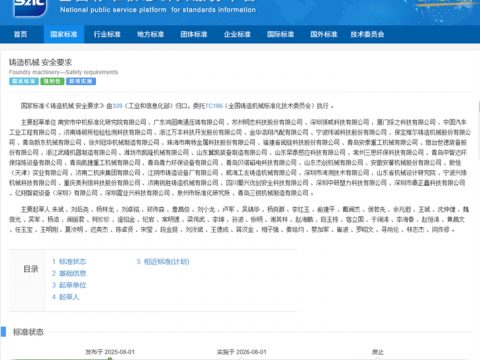The height and width of the screenshot is (360, 480).
Task: Click the 目录 contents label
Action: tap(31, 269)
